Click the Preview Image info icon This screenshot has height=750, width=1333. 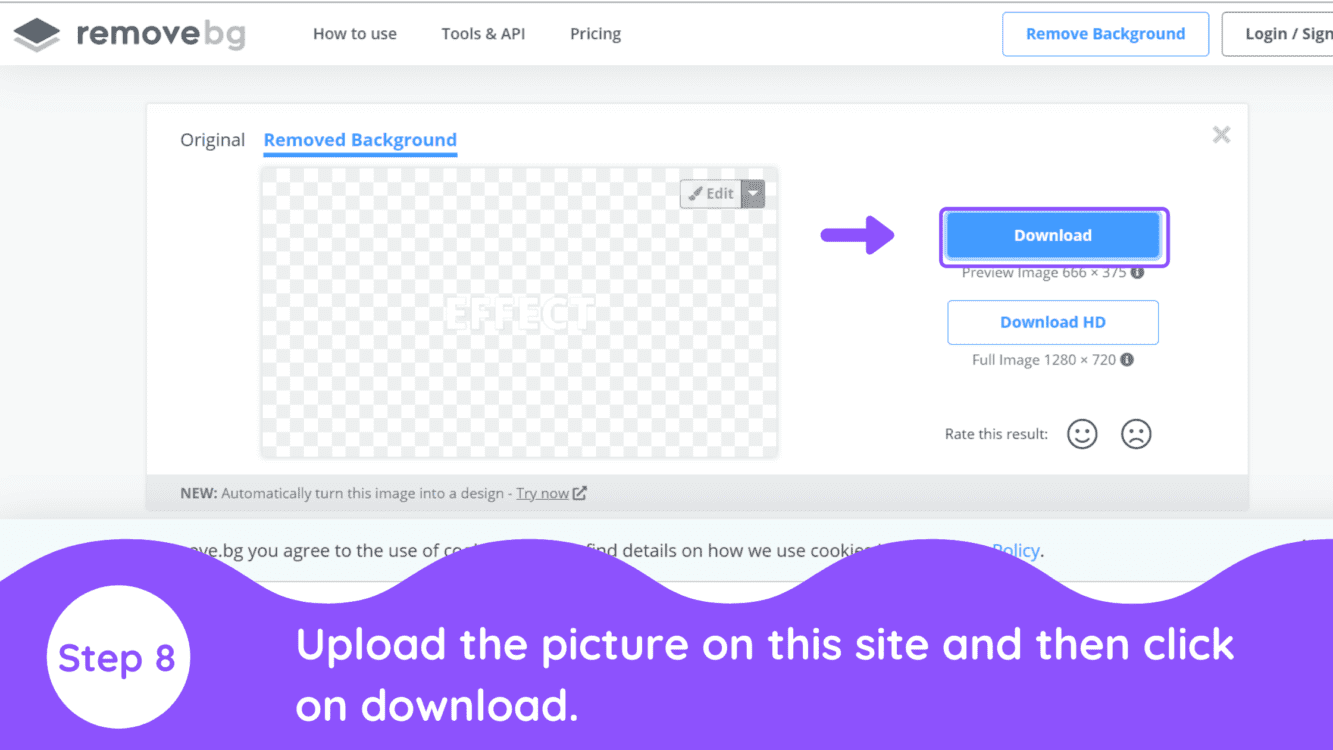[1136, 272]
